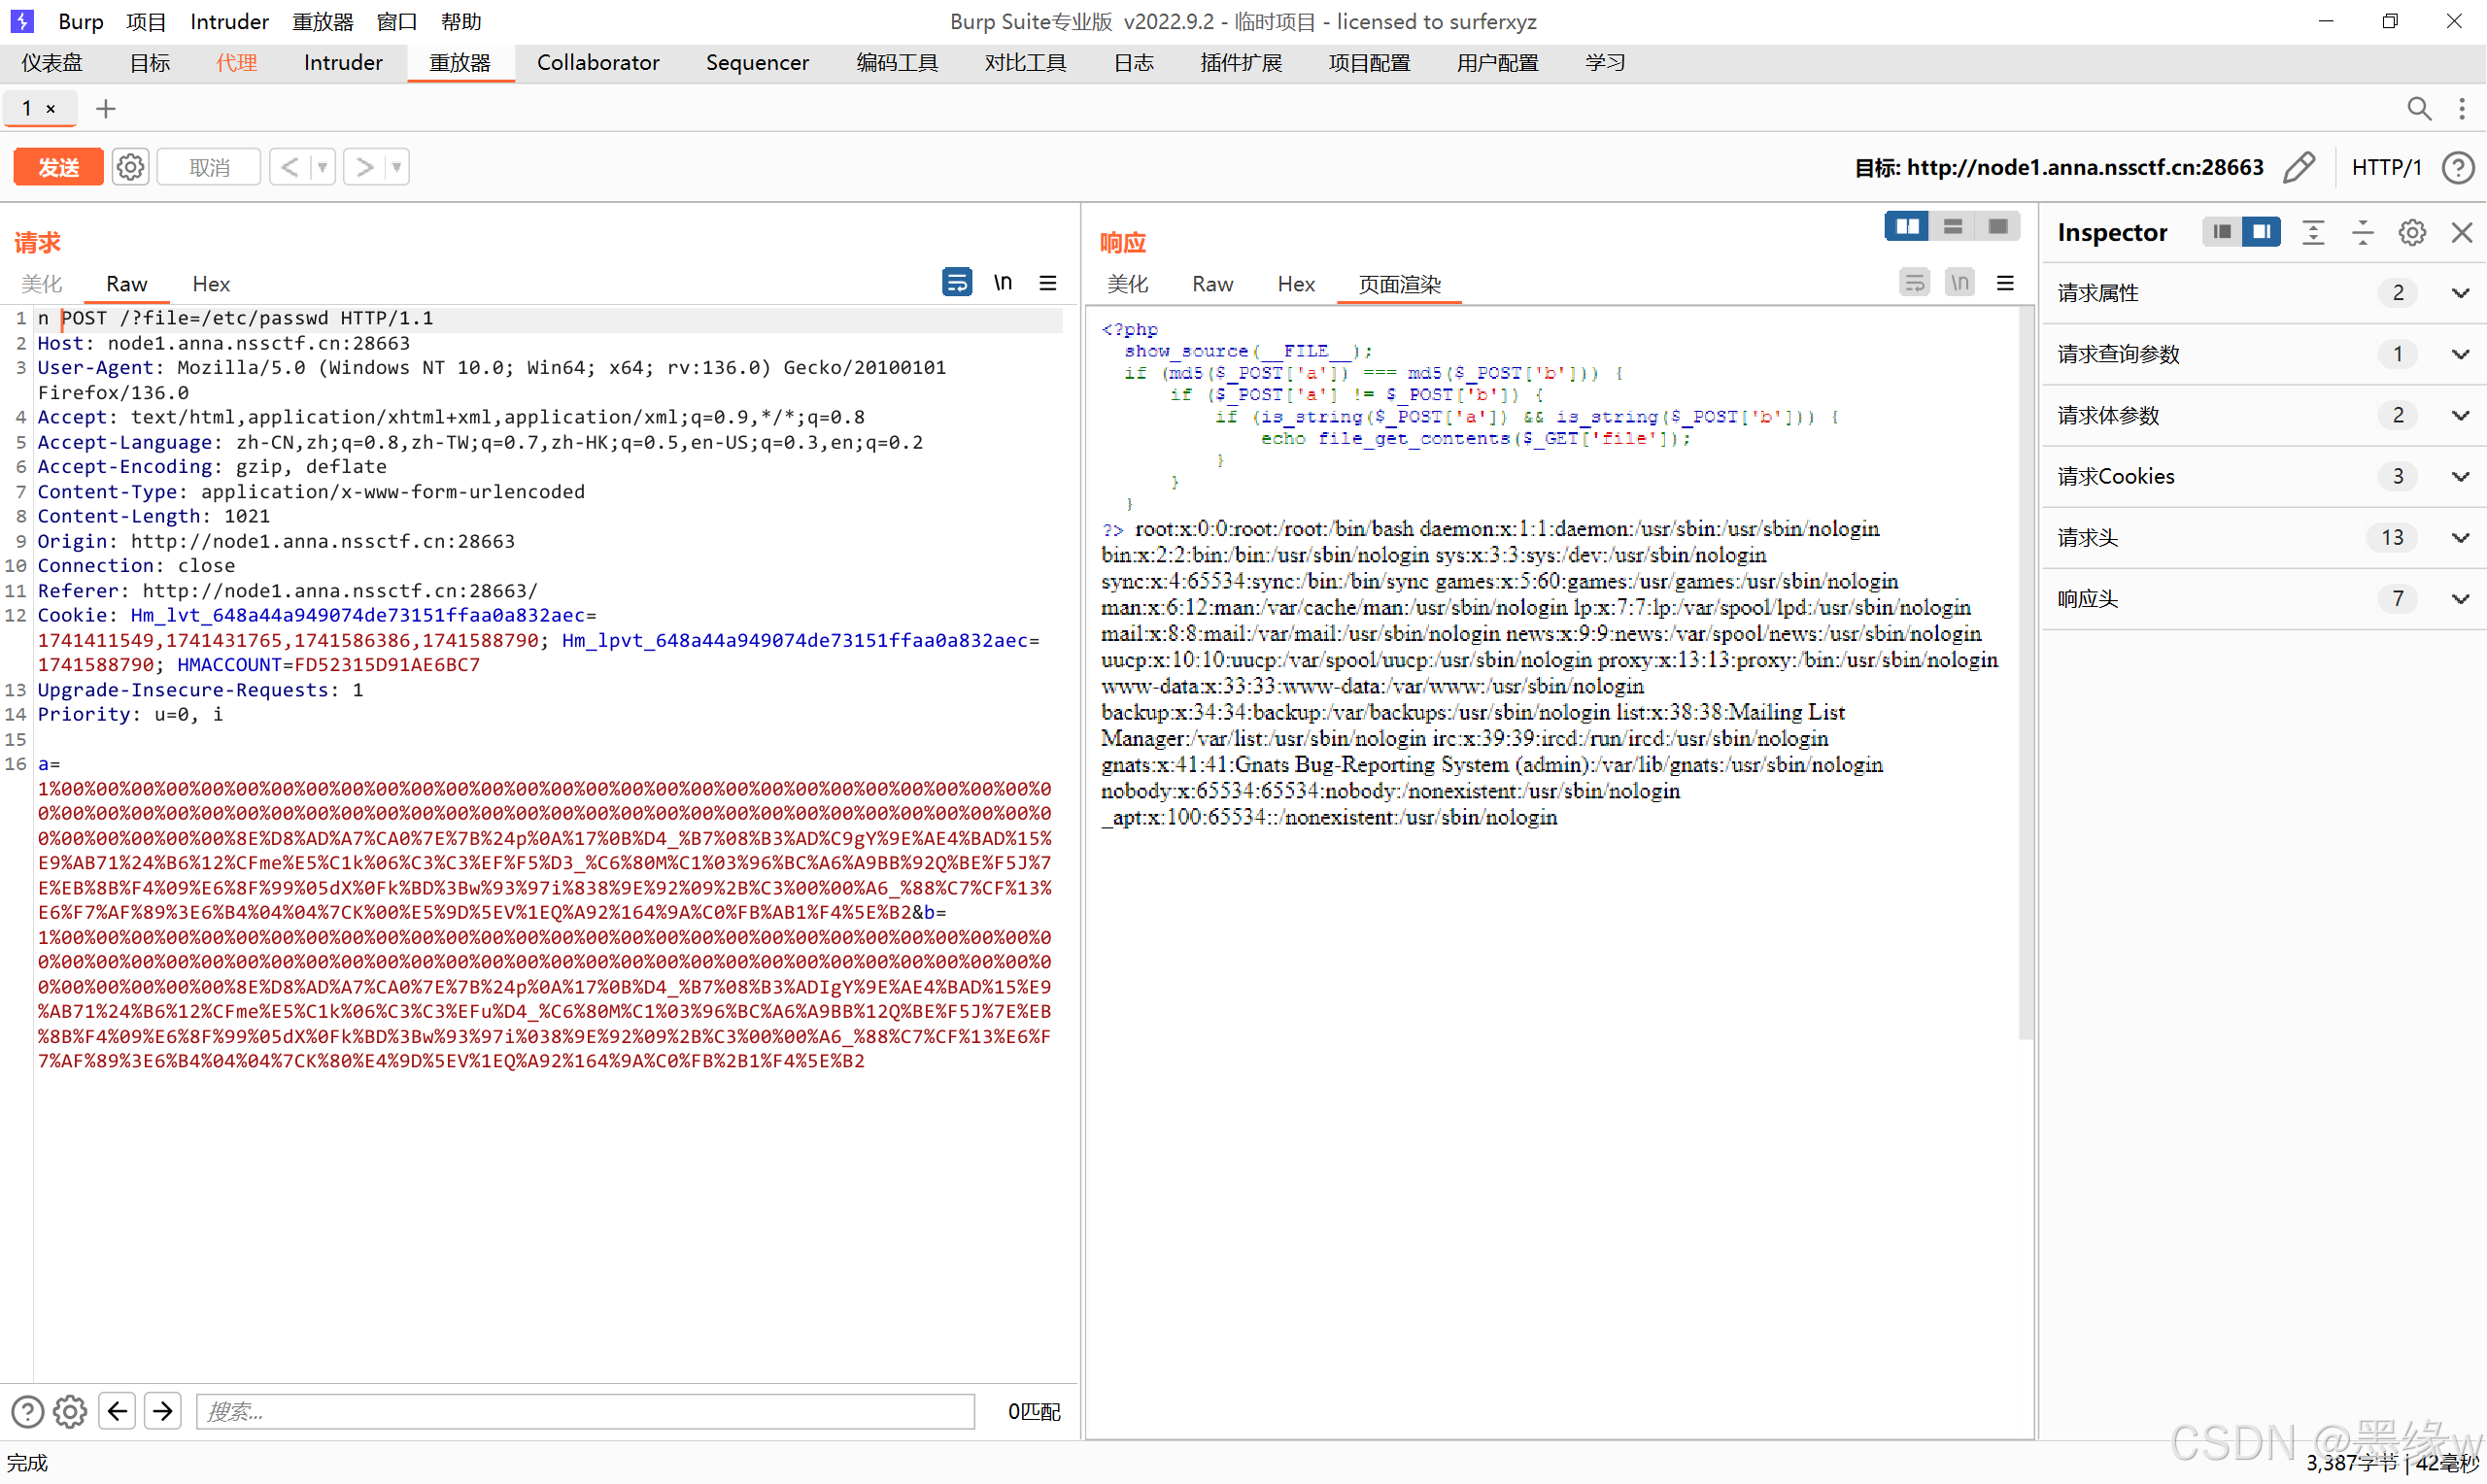
Task: Open the request pane's hamburger menu icon
Action: pos(1048,283)
